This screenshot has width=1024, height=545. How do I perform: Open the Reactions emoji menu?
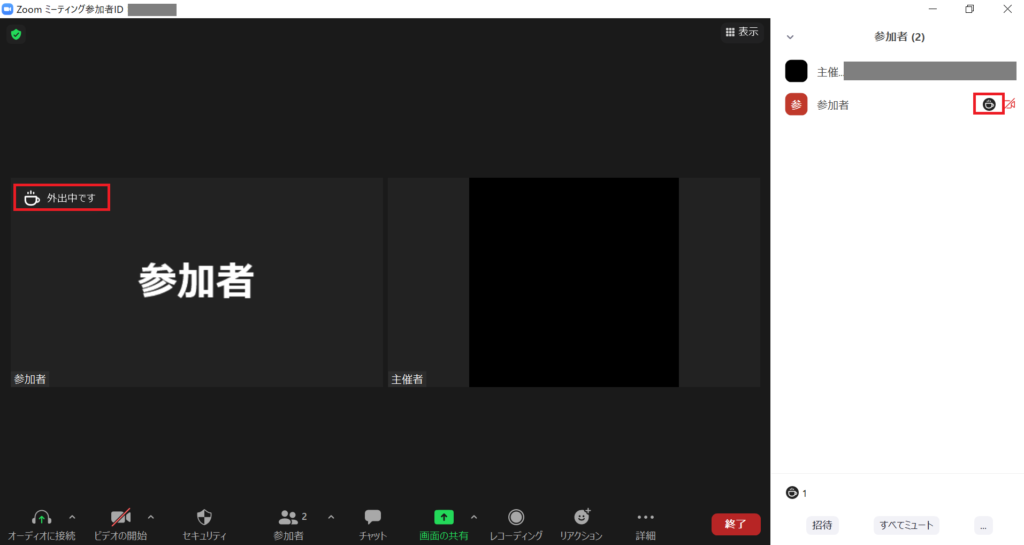pos(581,523)
